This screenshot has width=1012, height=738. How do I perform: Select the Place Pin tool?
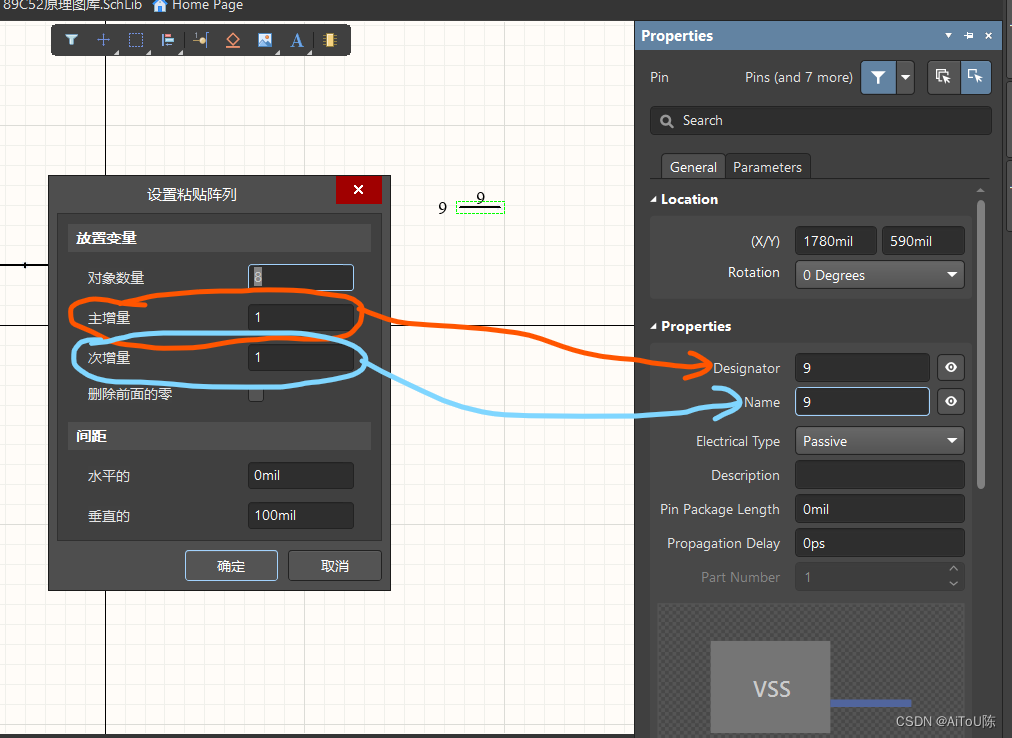pos(201,40)
